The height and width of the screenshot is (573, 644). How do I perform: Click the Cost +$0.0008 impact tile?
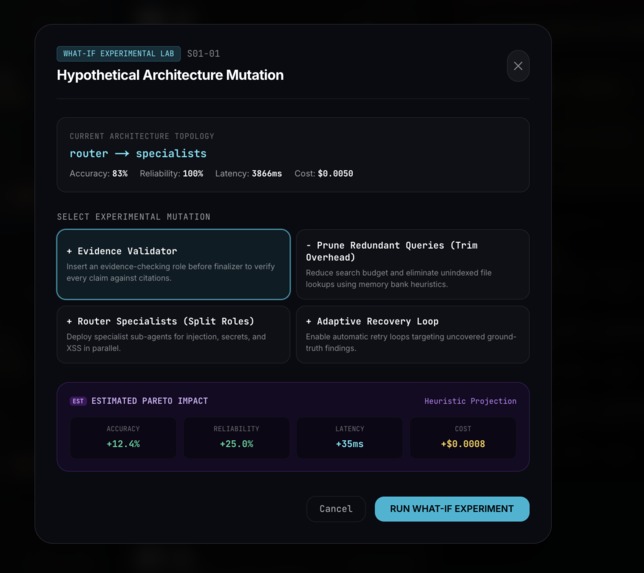463,437
